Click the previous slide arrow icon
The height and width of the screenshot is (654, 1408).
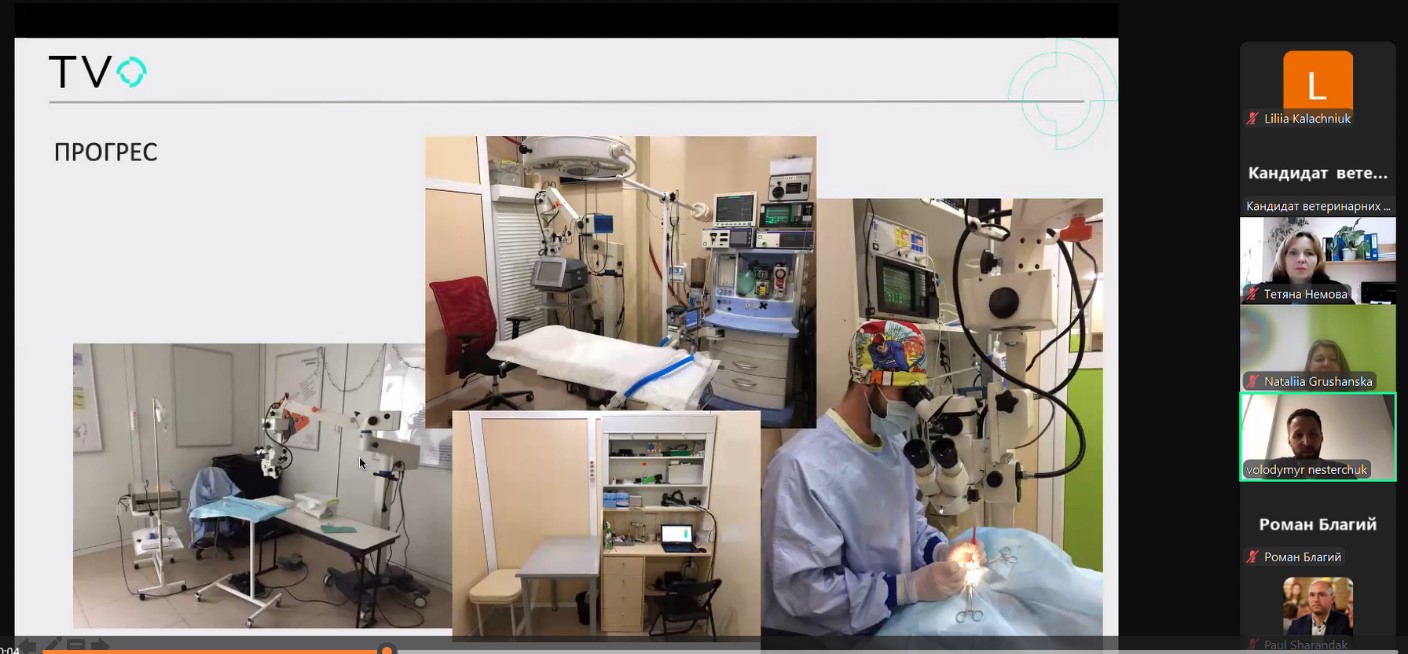27,645
